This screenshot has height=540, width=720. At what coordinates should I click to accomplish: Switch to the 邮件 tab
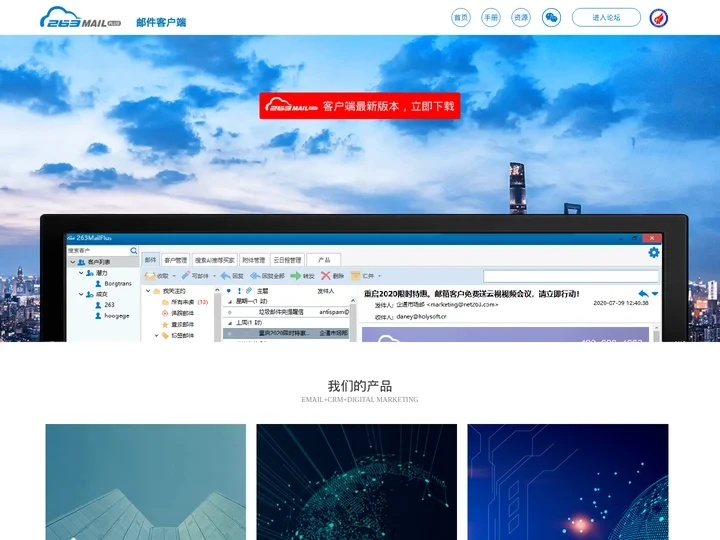[151, 259]
